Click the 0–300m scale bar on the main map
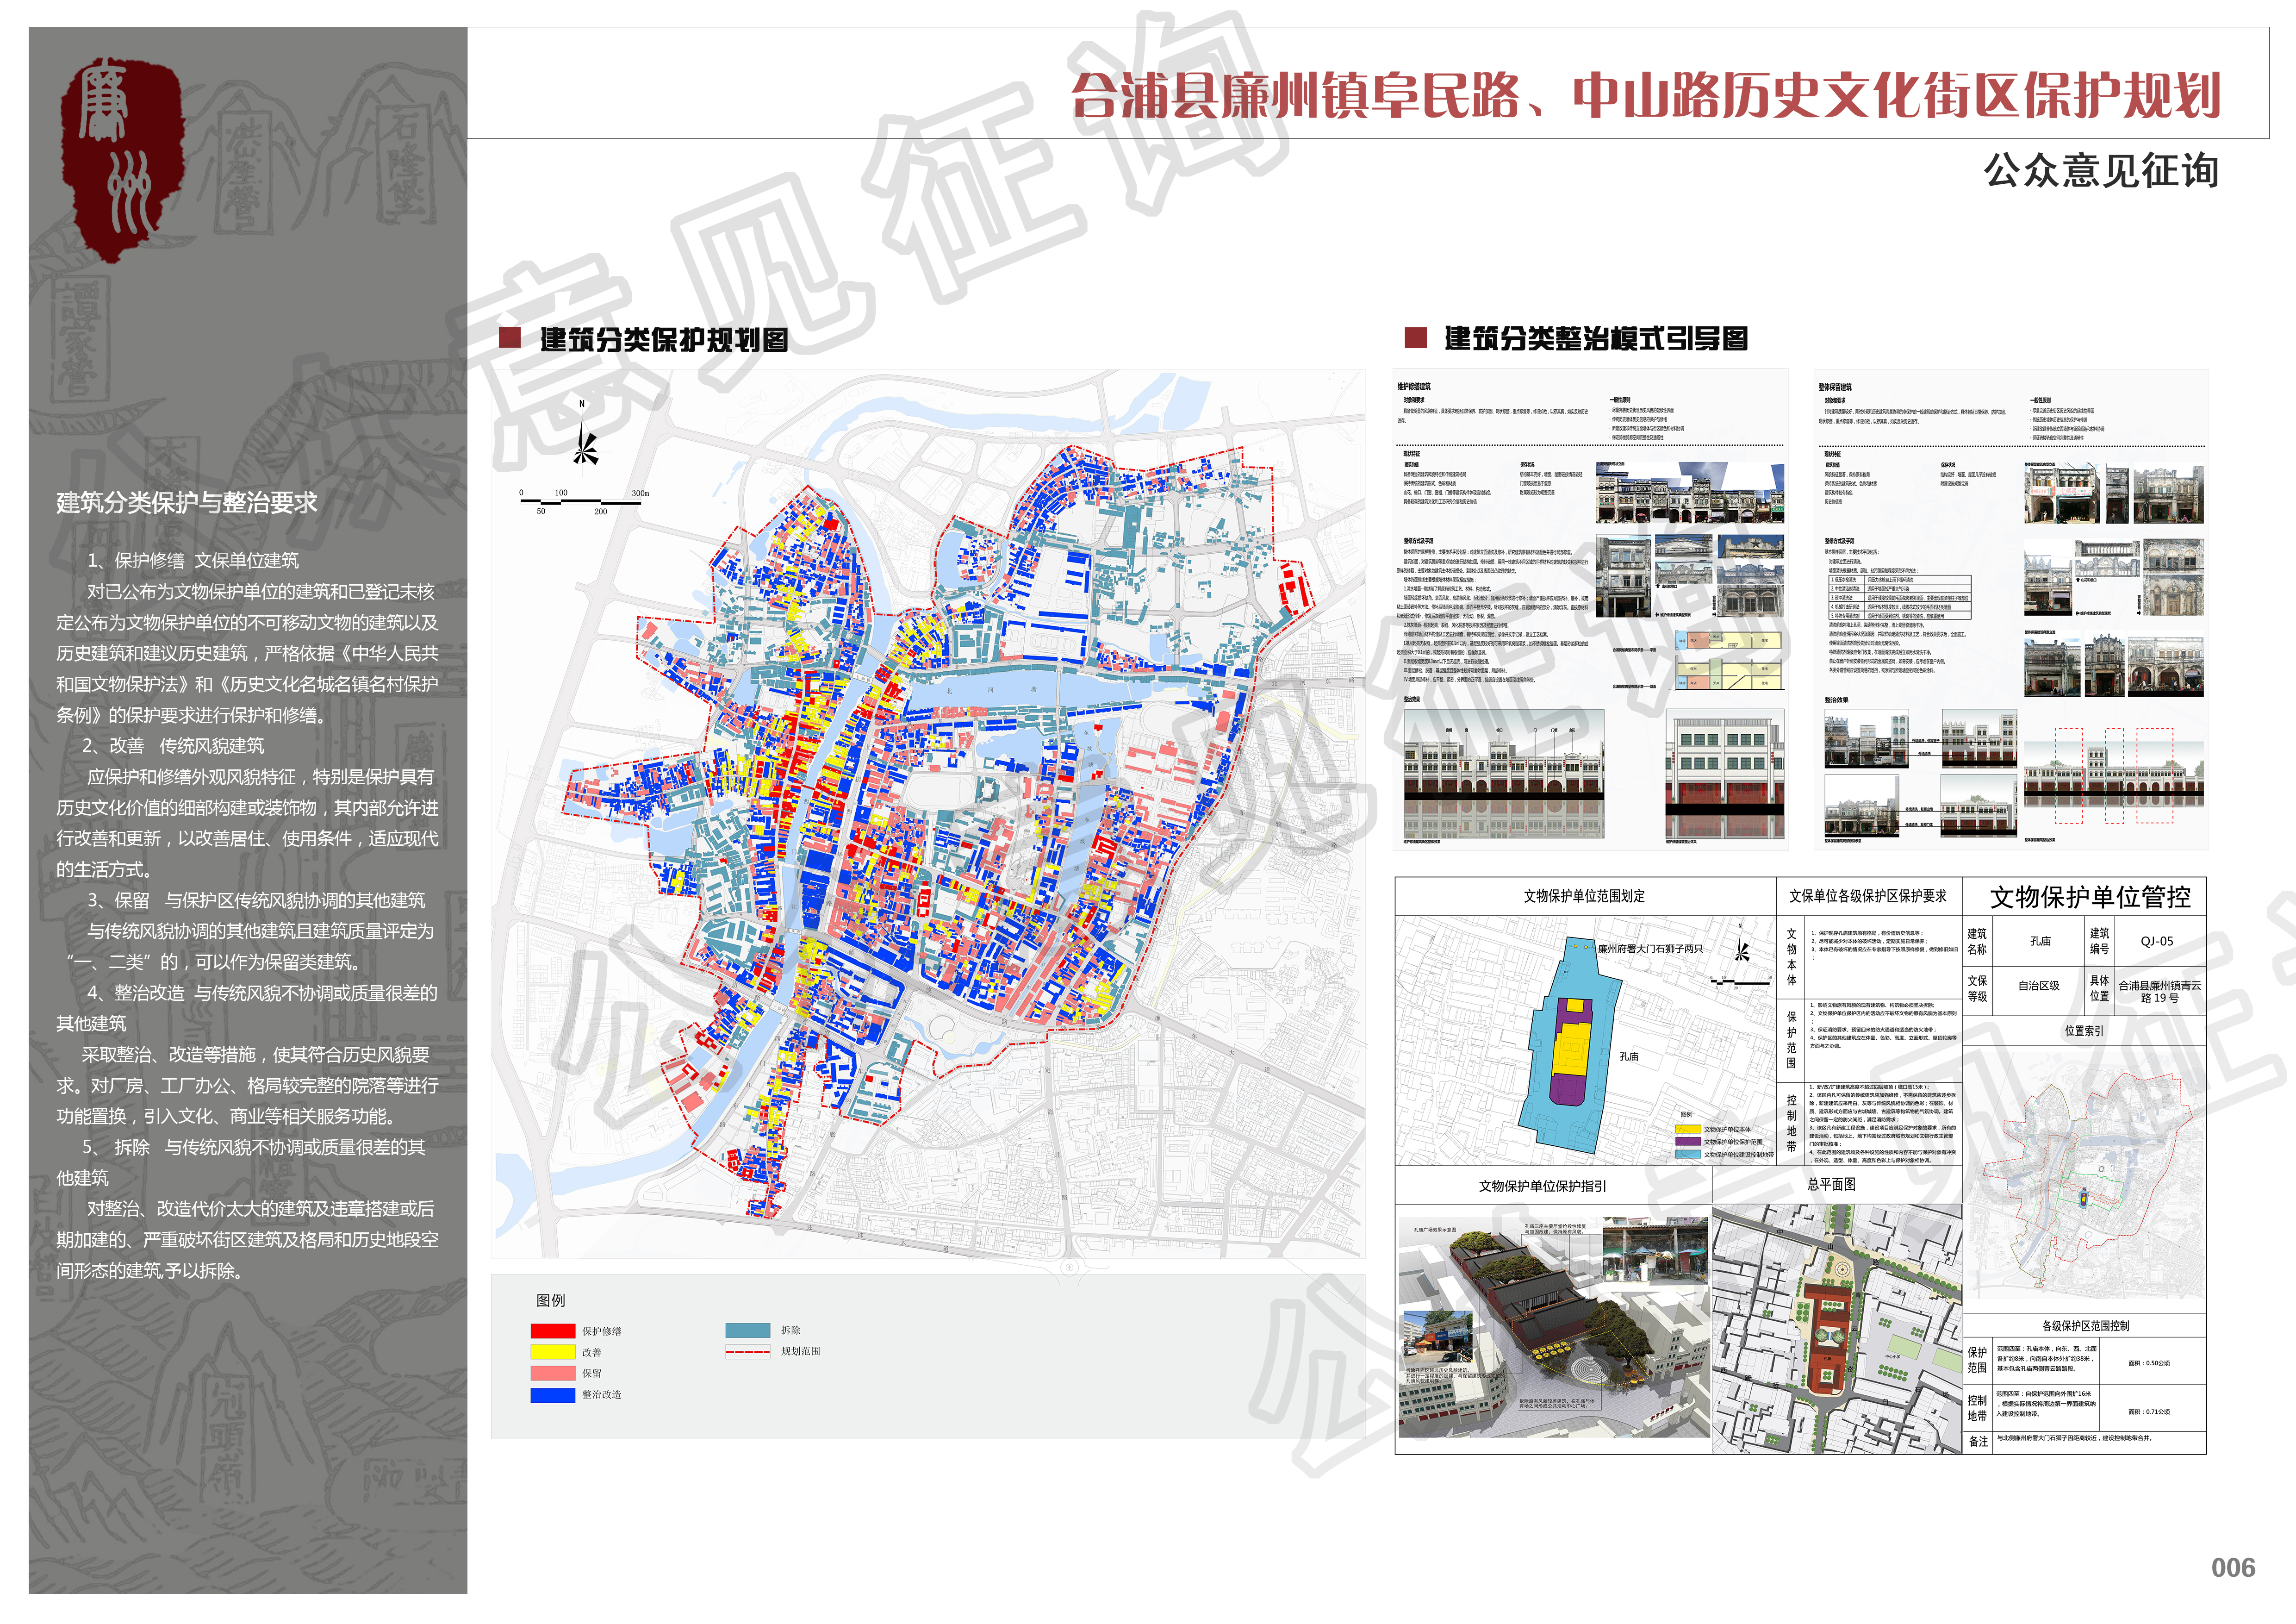Viewport: 2296px width, 1624px height. click(x=584, y=502)
